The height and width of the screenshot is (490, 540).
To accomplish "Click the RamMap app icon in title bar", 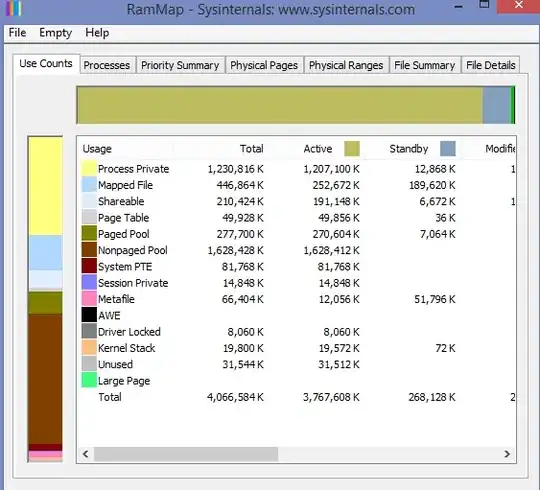I will pos(14,9).
